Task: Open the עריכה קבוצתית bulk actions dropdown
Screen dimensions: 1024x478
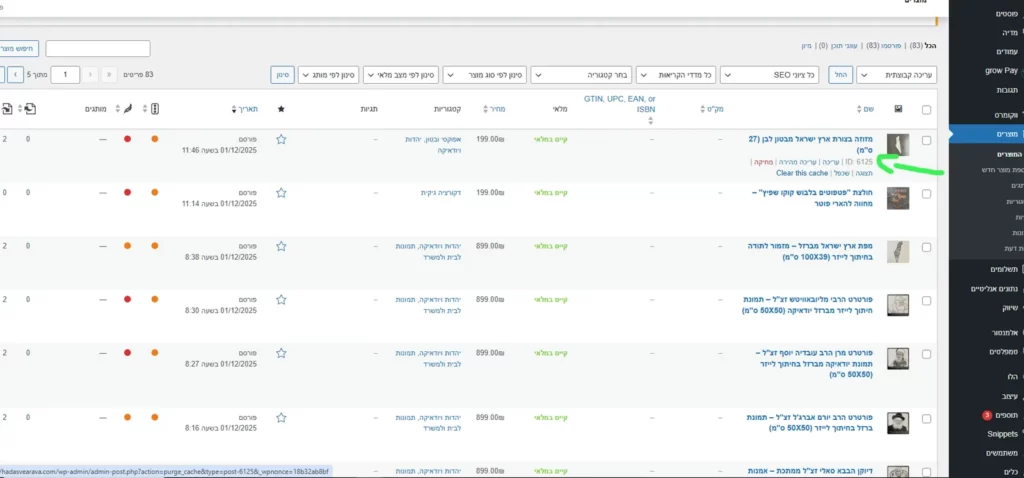Action: (x=896, y=75)
